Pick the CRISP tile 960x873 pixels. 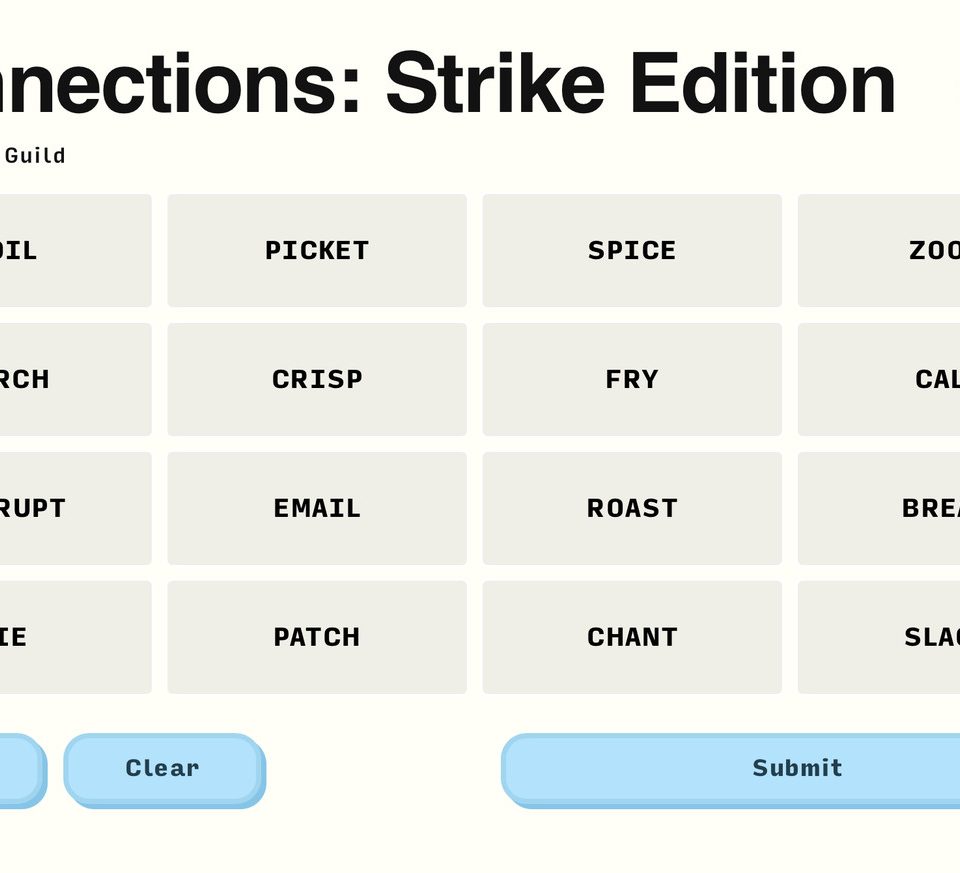tap(317, 379)
